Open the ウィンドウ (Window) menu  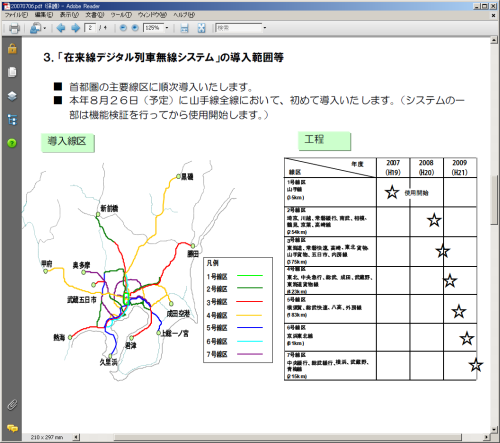[x=152, y=15]
